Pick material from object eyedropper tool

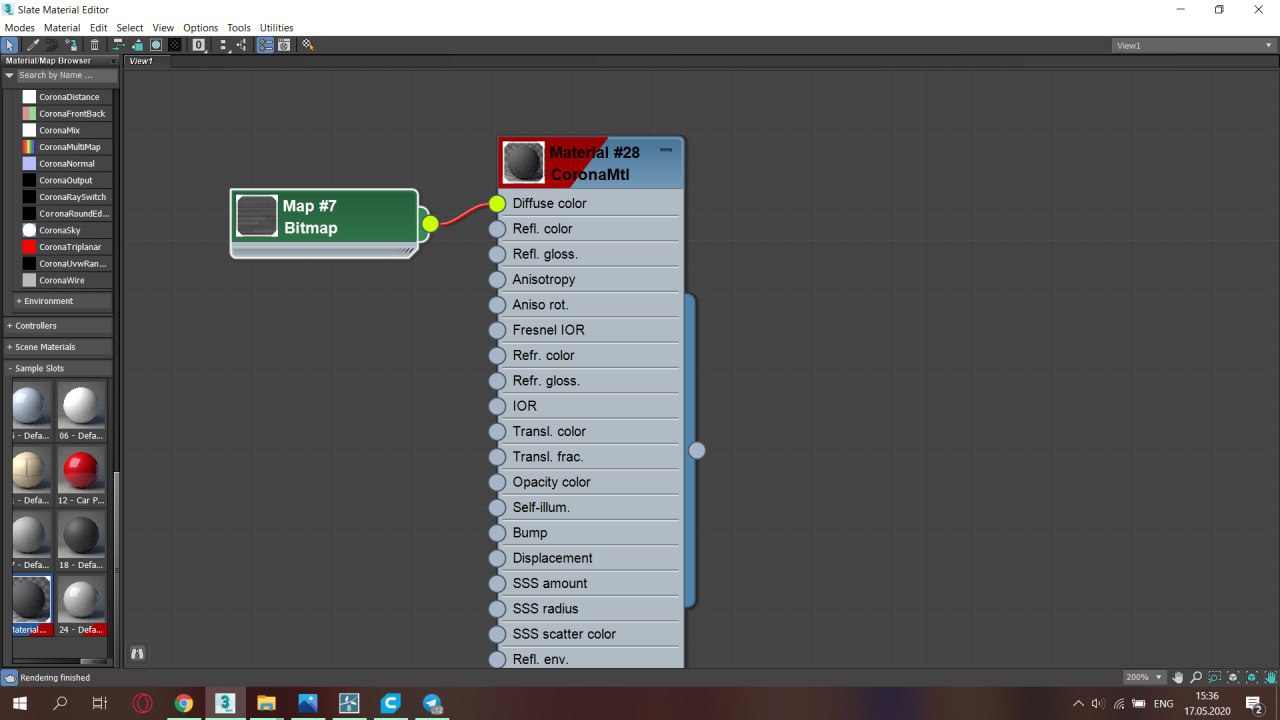pyautogui.click(x=33, y=45)
